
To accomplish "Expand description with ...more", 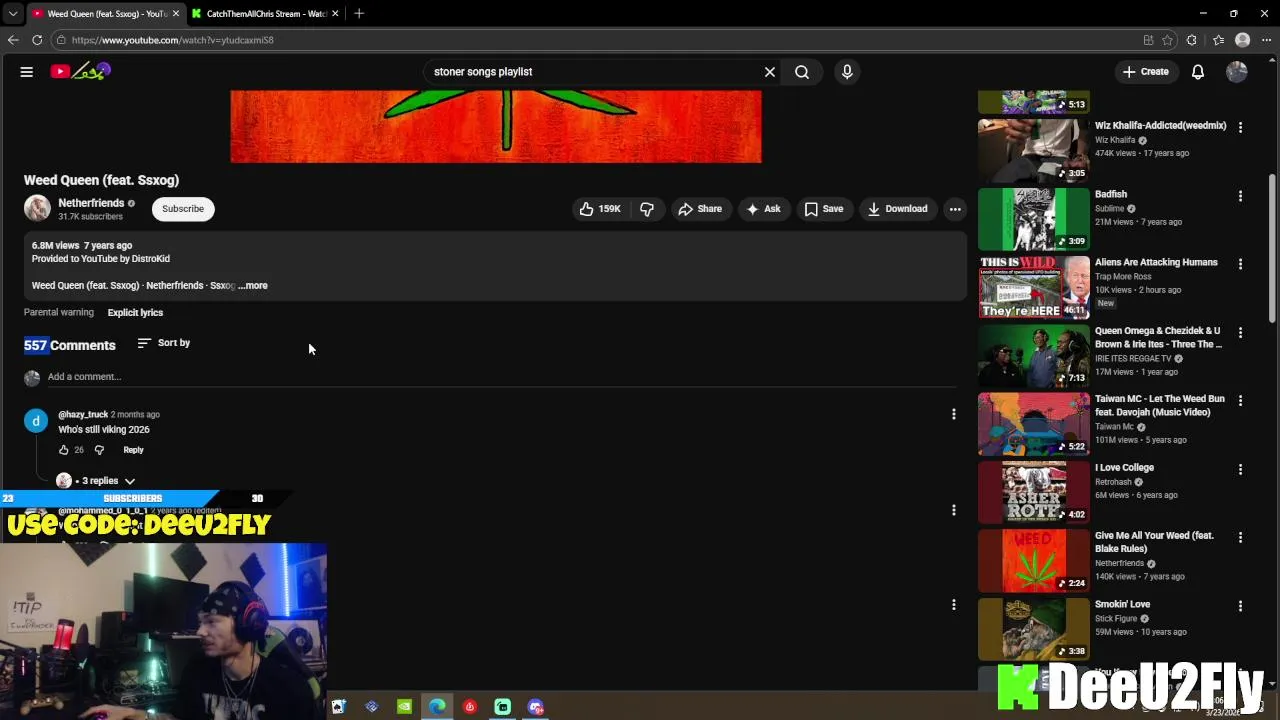I will (x=253, y=286).
